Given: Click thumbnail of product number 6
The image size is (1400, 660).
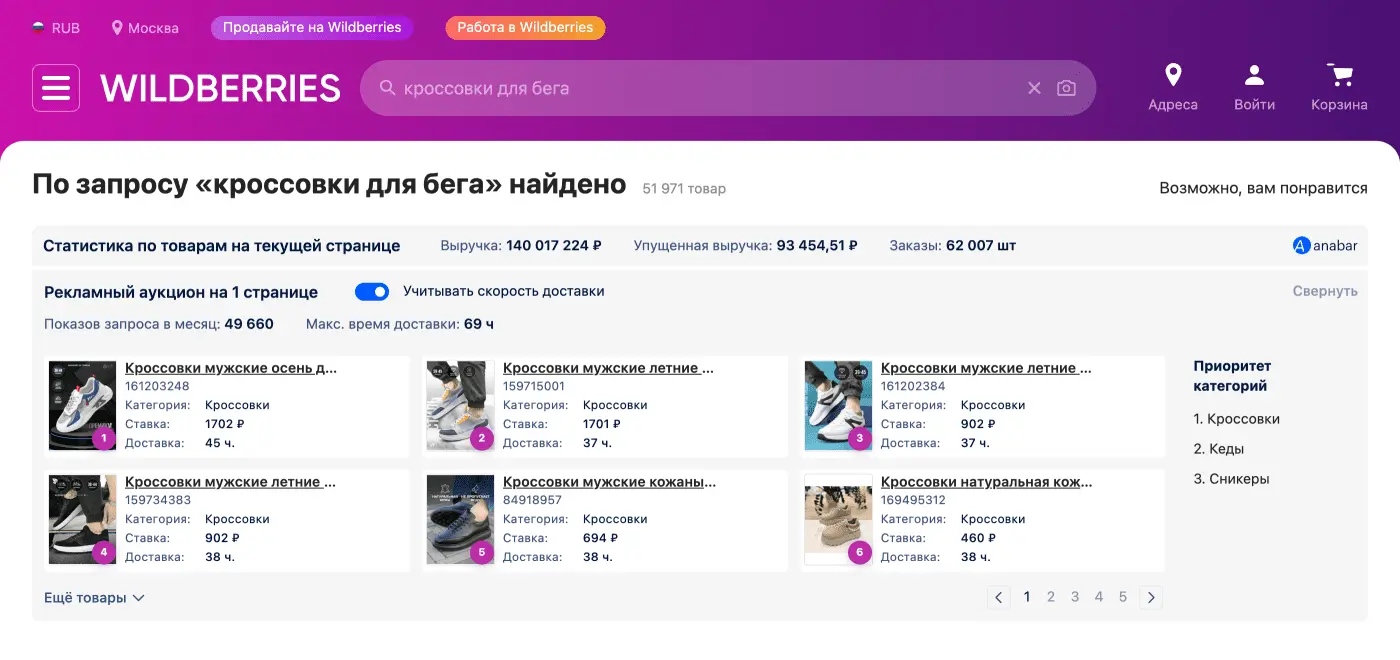Looking at the screenshot, I should click(839, 520).
